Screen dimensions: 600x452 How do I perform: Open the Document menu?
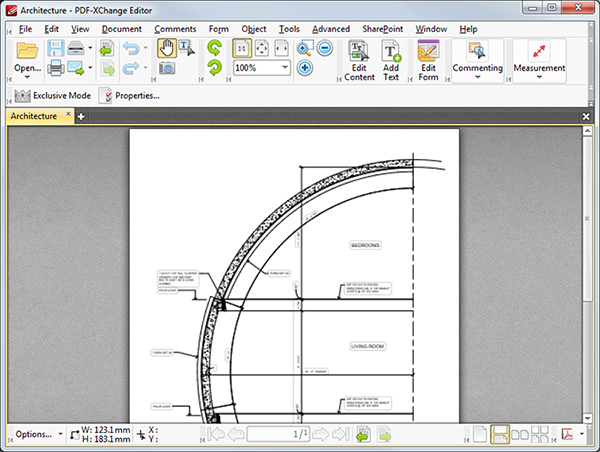click(122, 29)
